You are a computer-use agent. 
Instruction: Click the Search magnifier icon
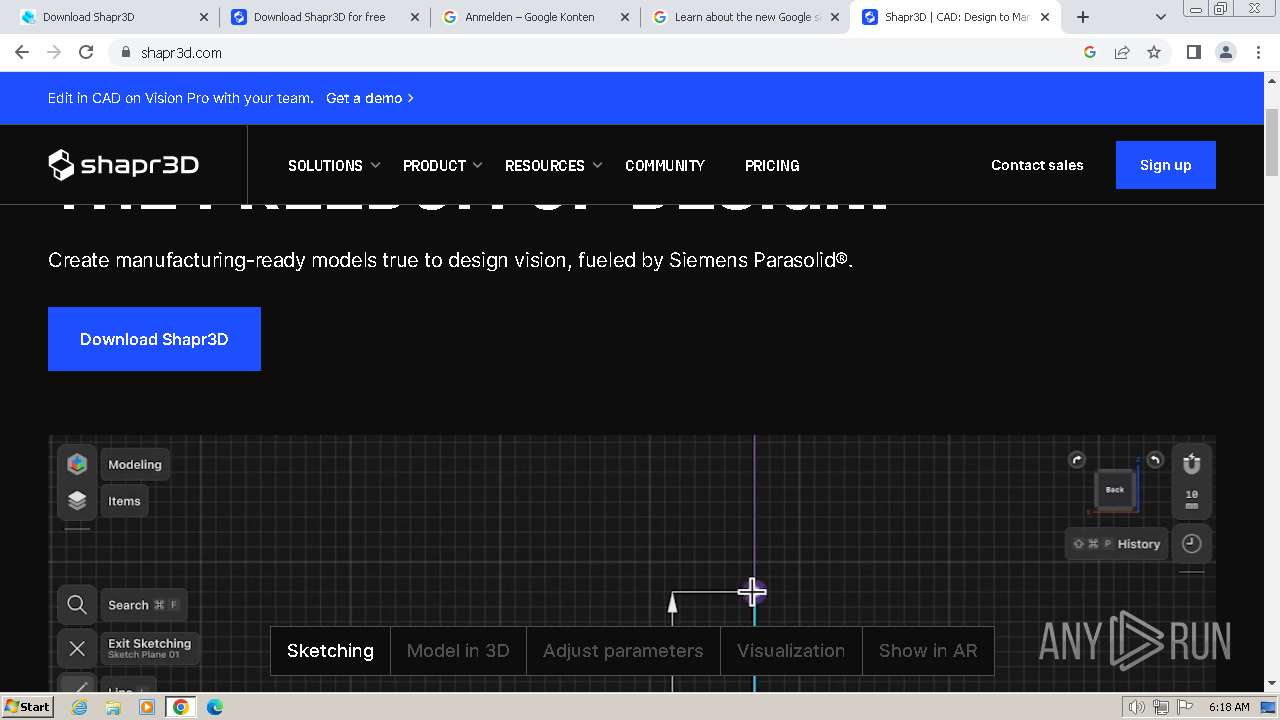[x=77, y=604]
